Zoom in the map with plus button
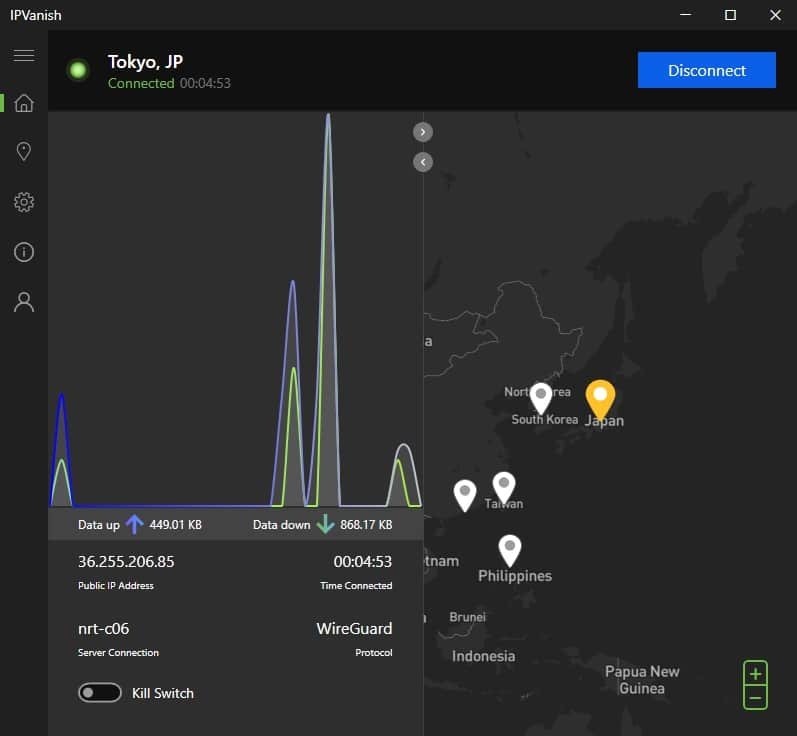The width and height of the screenshot is (797, 736). [756, 673]
